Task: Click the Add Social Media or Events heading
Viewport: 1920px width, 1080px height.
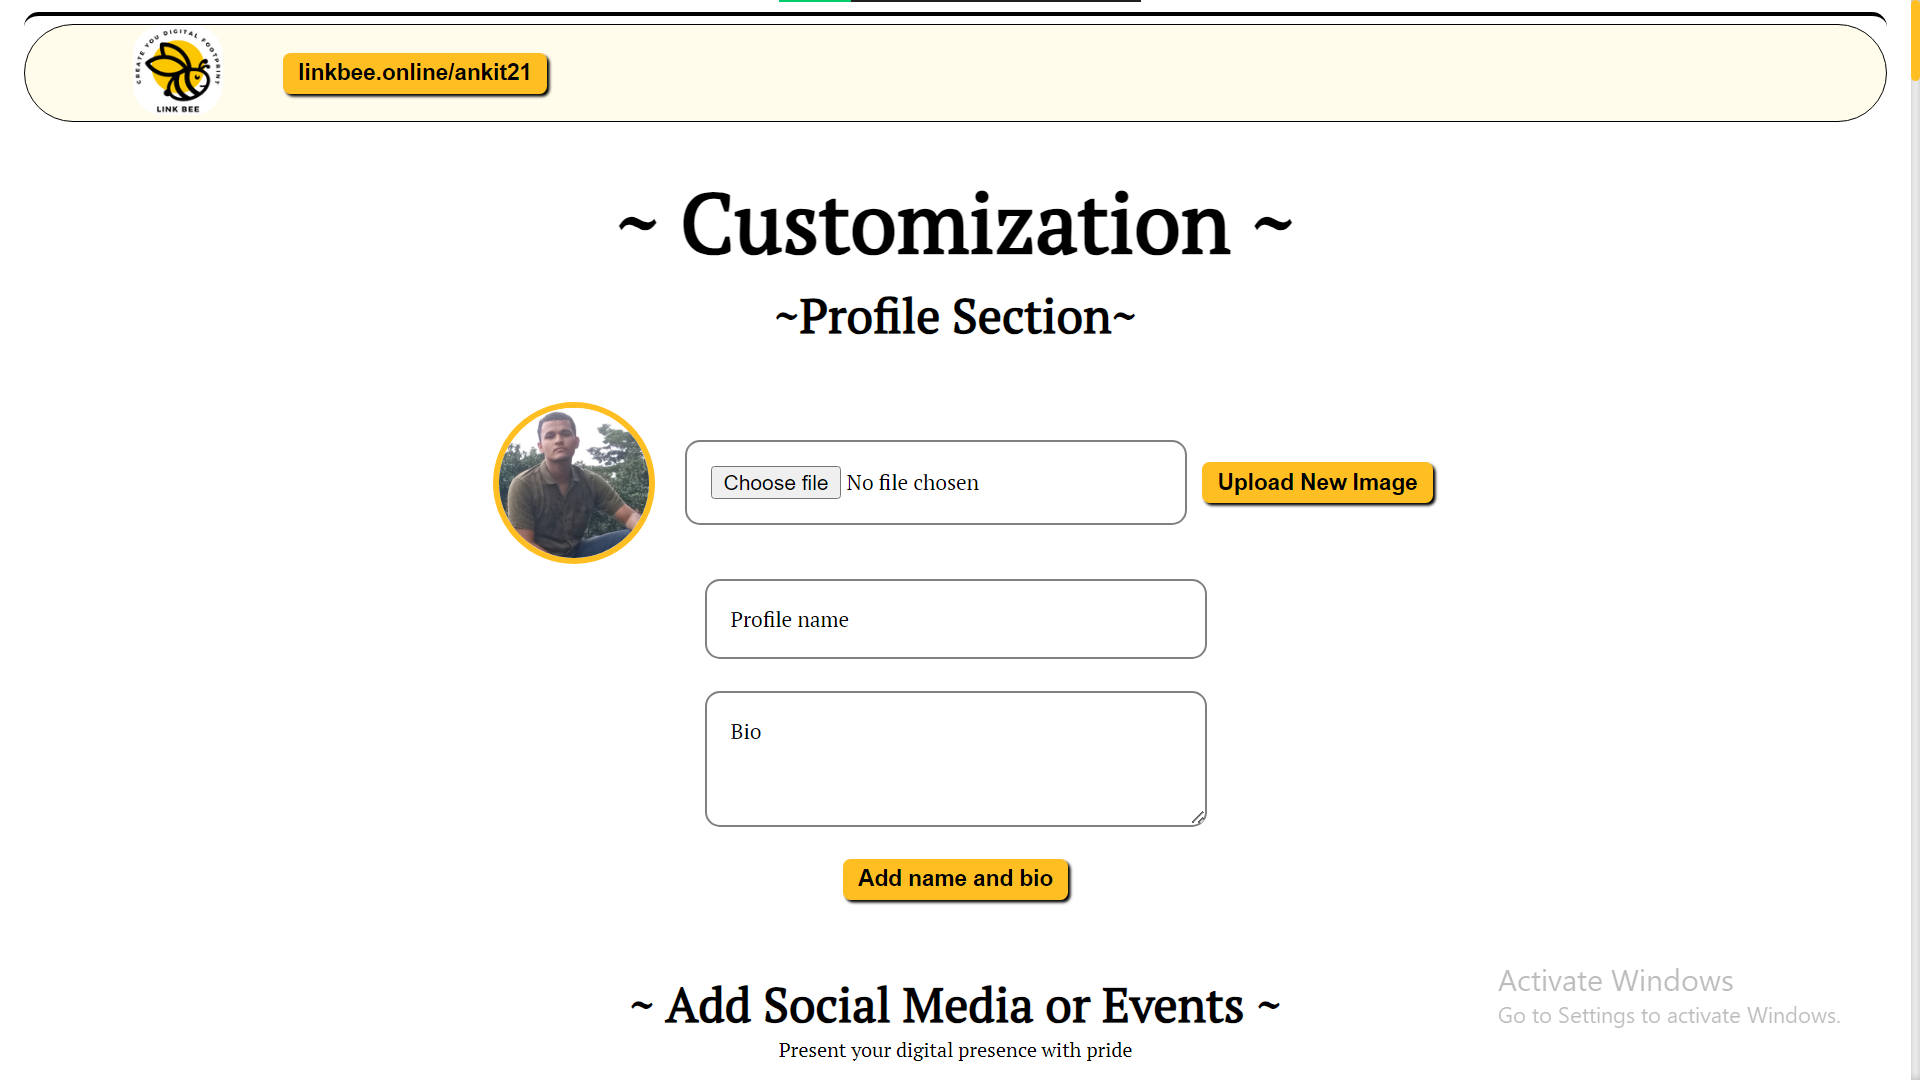Action: coord(955,1006)
